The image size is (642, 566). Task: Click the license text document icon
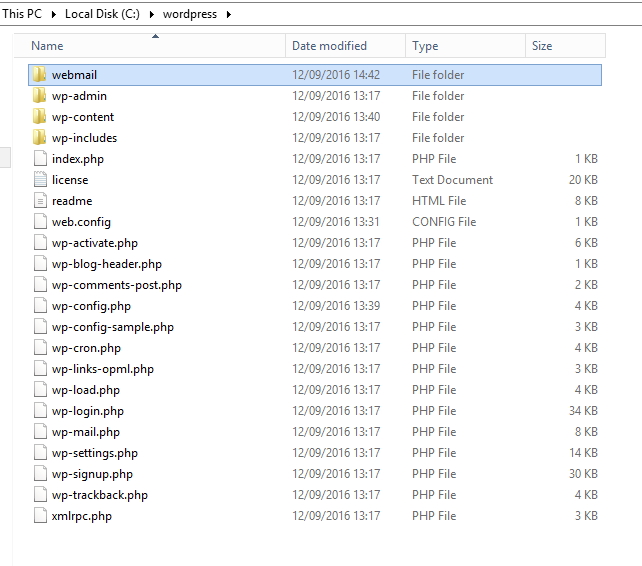tap(40, 180)
